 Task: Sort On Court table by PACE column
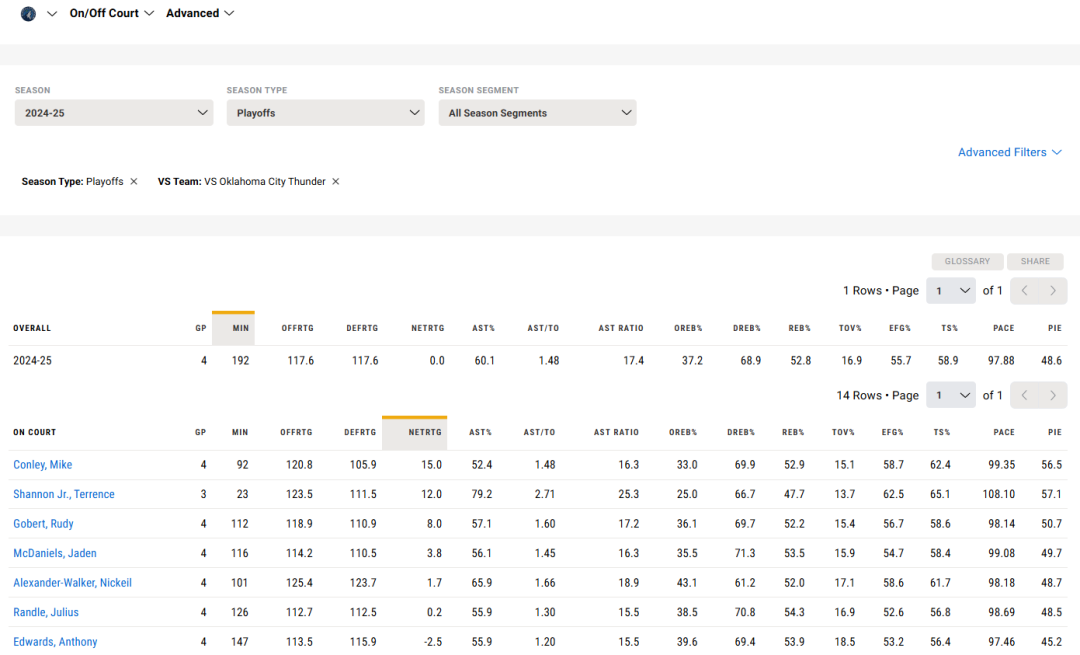(x=1004, y=433)
